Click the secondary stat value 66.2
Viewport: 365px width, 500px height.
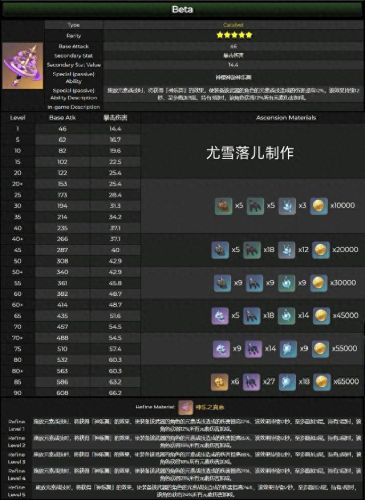coord(115,393)
